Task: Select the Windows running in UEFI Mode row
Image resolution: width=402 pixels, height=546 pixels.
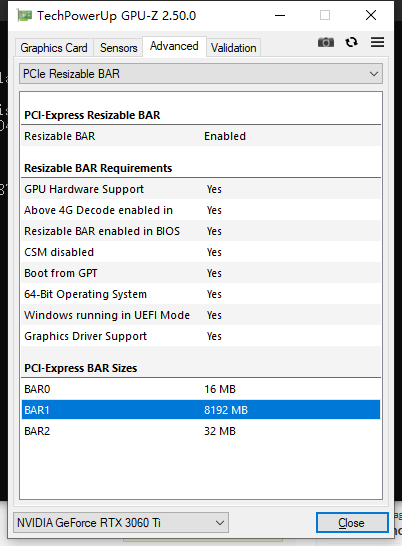Action: point(201,315)
